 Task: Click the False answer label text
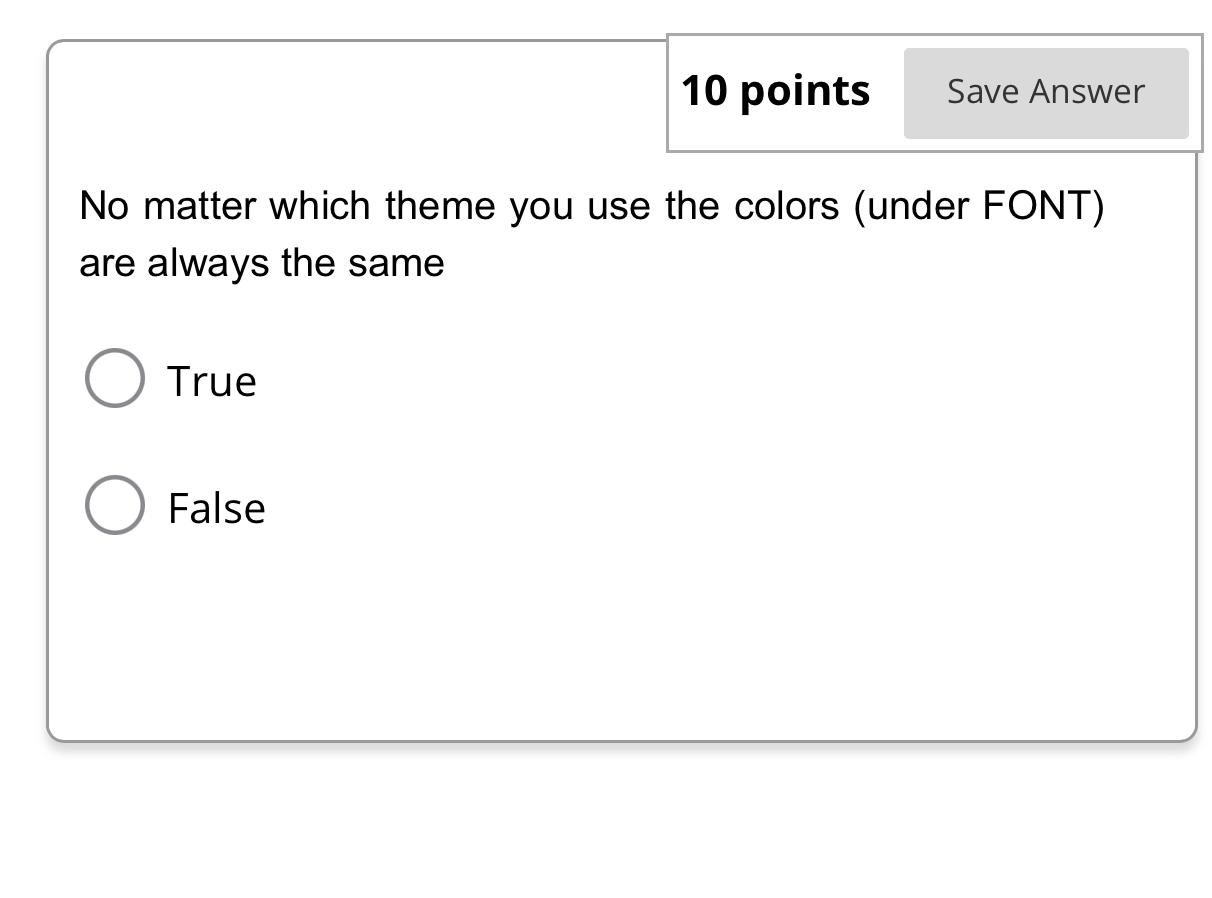point(216,507)
